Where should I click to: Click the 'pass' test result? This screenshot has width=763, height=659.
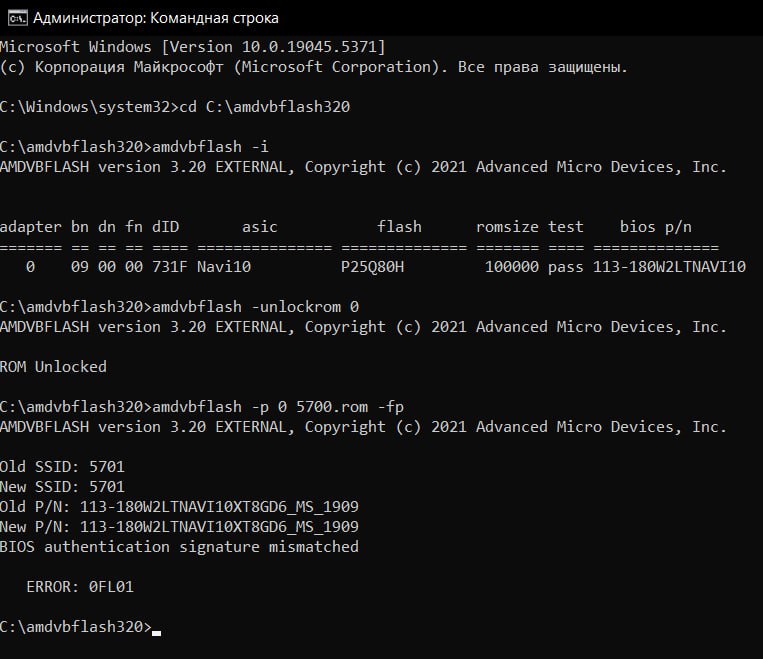565,267
